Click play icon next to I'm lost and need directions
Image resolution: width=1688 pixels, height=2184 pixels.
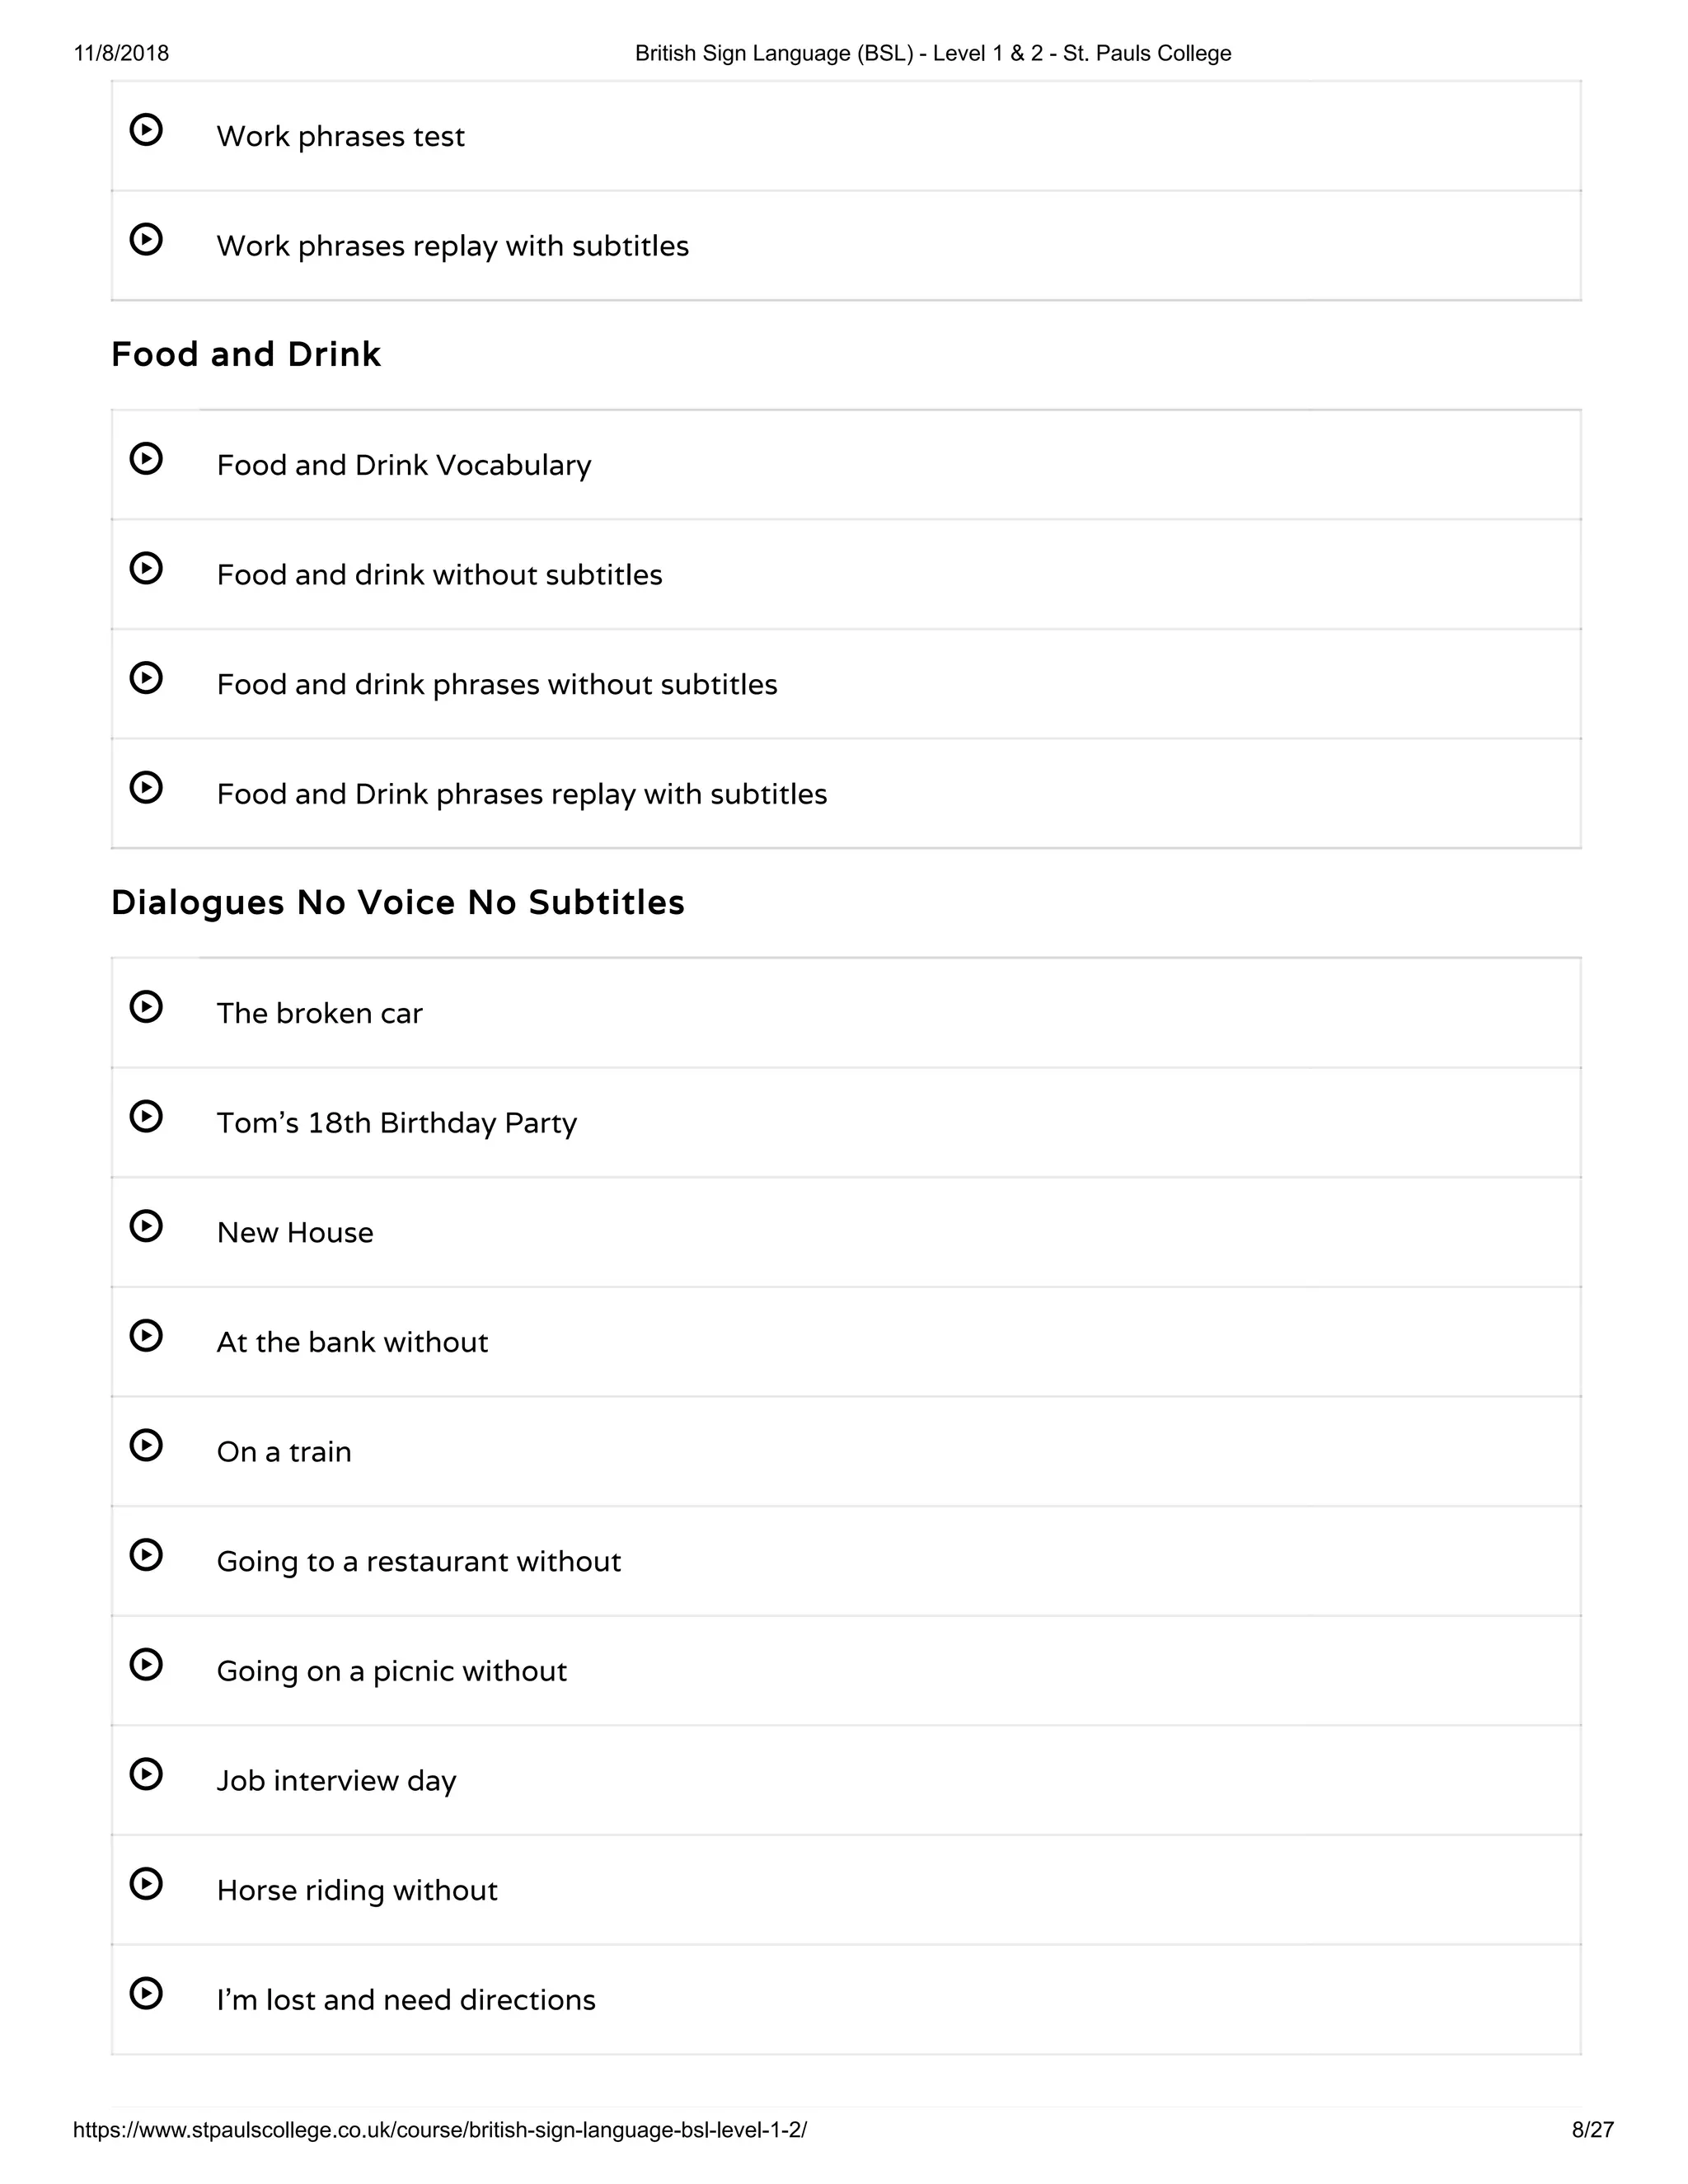[146, 1993]
